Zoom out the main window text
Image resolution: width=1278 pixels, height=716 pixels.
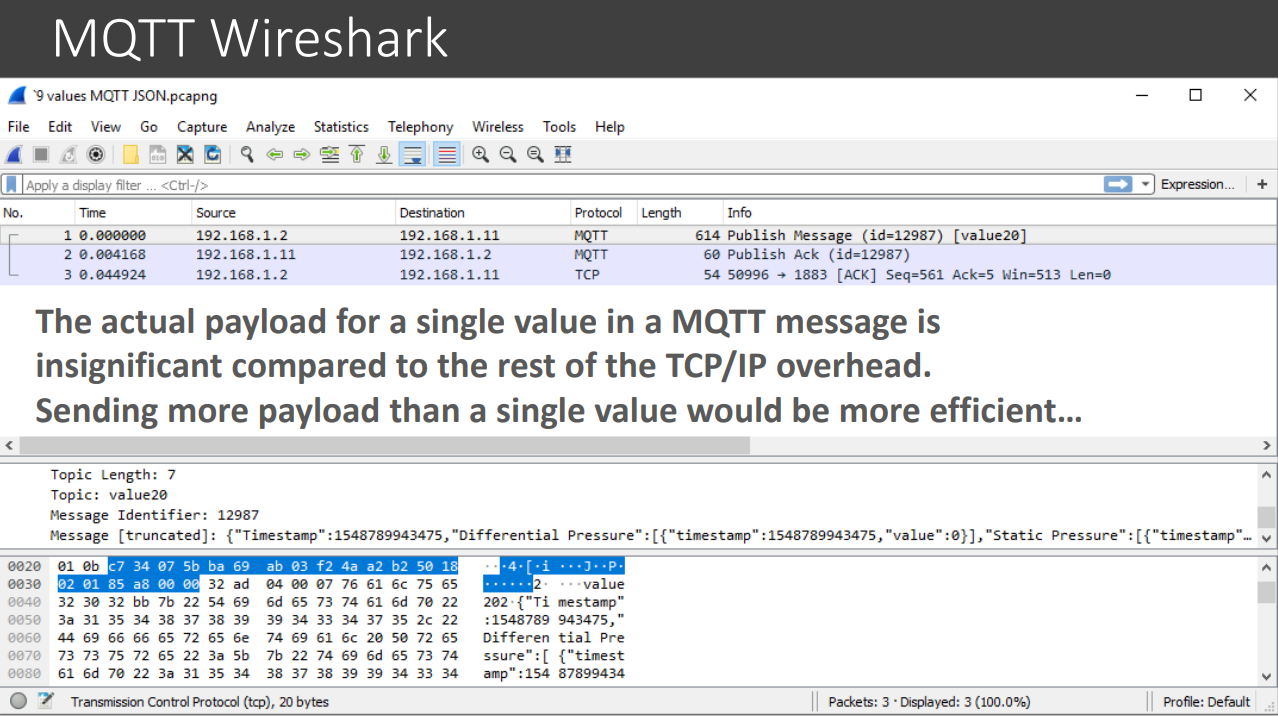(508, 155)
